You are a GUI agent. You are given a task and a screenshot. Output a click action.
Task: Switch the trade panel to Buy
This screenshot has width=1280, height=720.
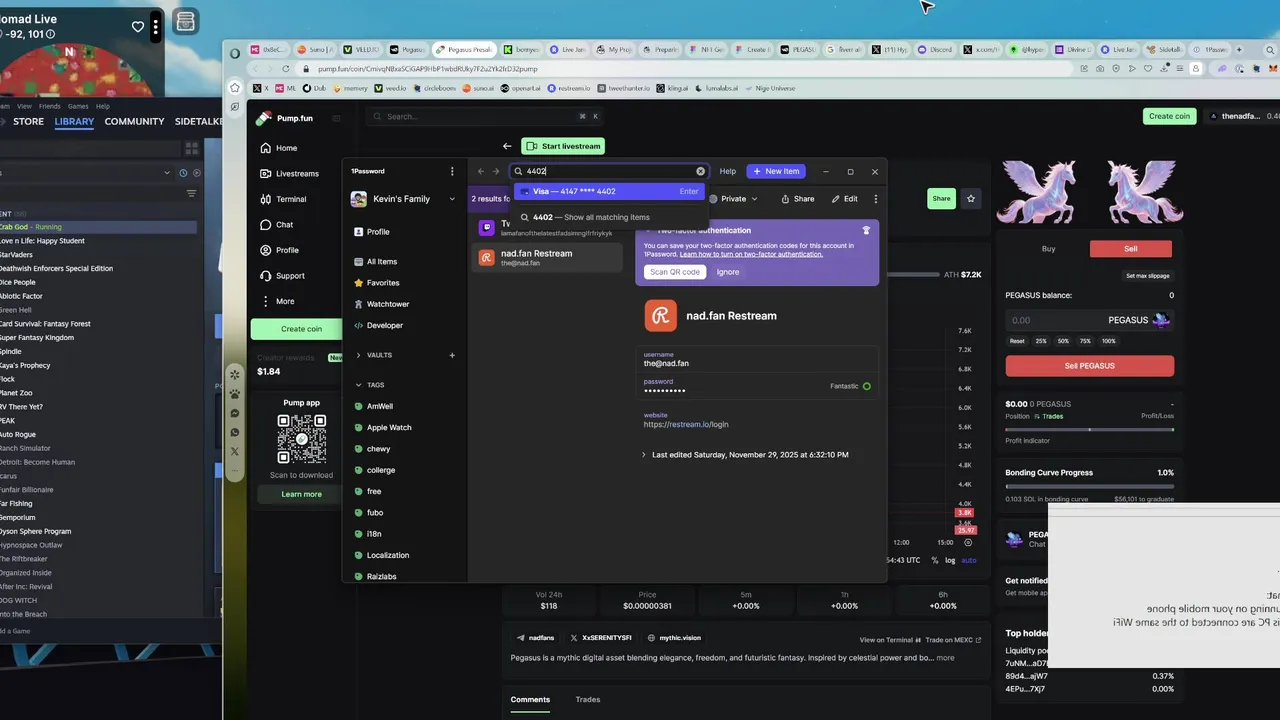click(1048, 249)
